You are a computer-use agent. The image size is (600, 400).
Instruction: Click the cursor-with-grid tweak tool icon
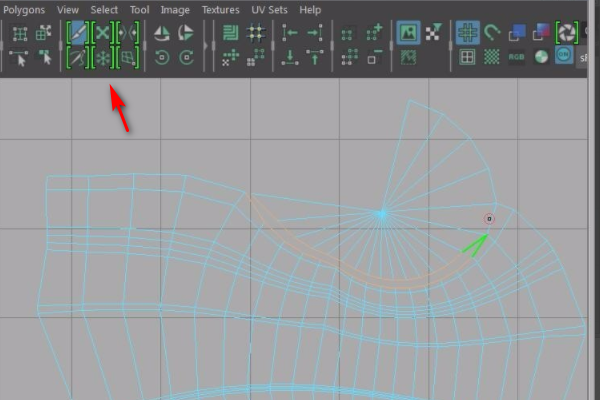44,58
